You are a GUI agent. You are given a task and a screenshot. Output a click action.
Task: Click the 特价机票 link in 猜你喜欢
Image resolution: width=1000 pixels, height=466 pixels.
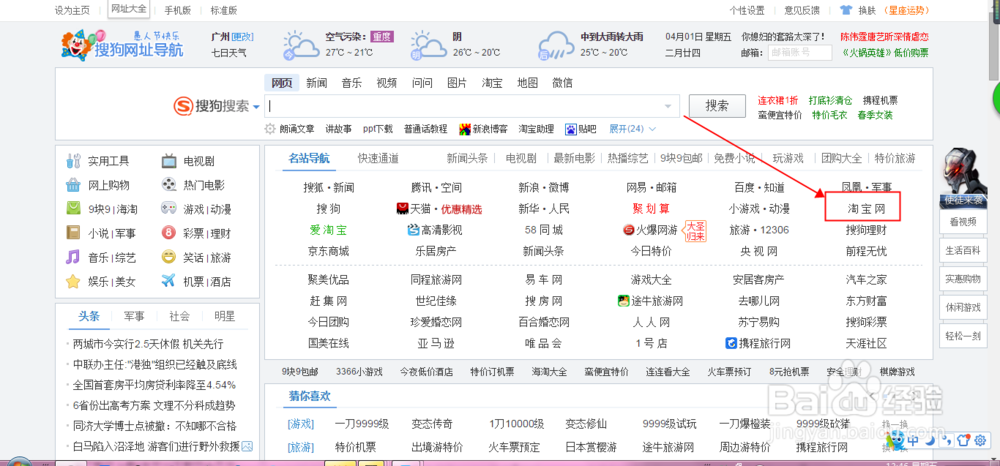click(x=356, y=446)
